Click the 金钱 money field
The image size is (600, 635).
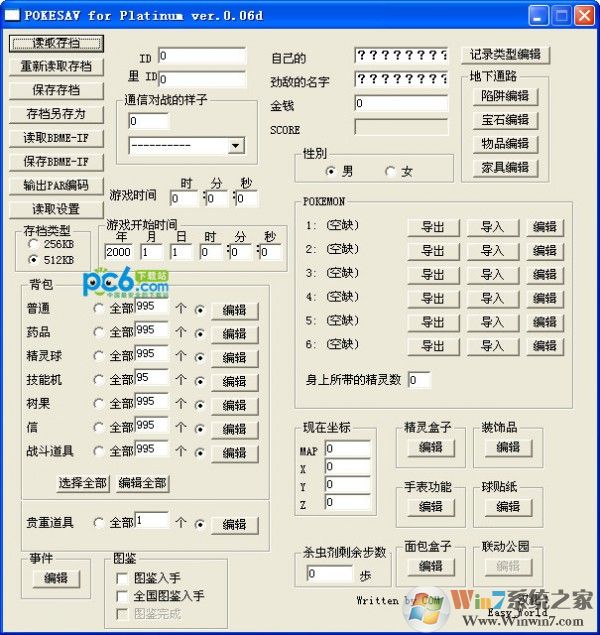pos(401,103)
